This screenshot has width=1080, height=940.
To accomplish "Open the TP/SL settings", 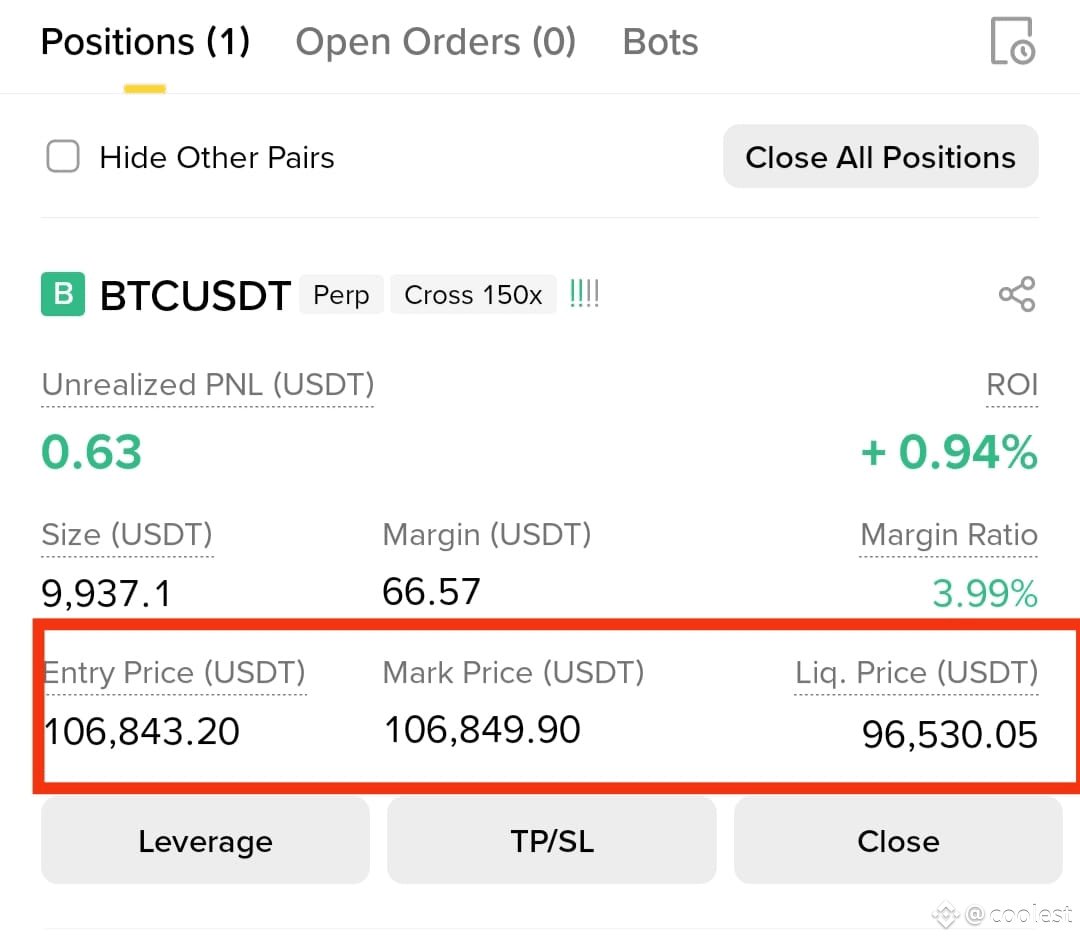I will [x=552, y=840].
